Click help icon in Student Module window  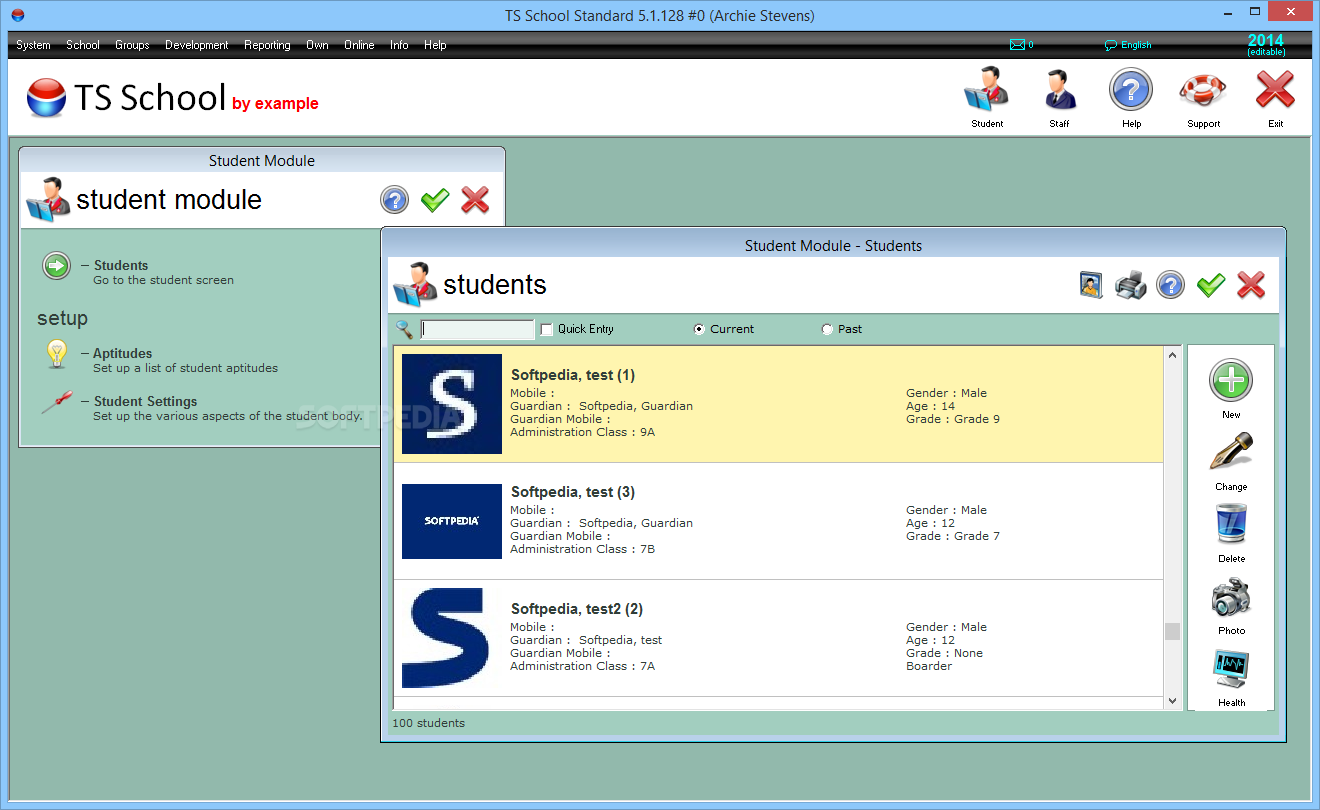tap(395, 200)
